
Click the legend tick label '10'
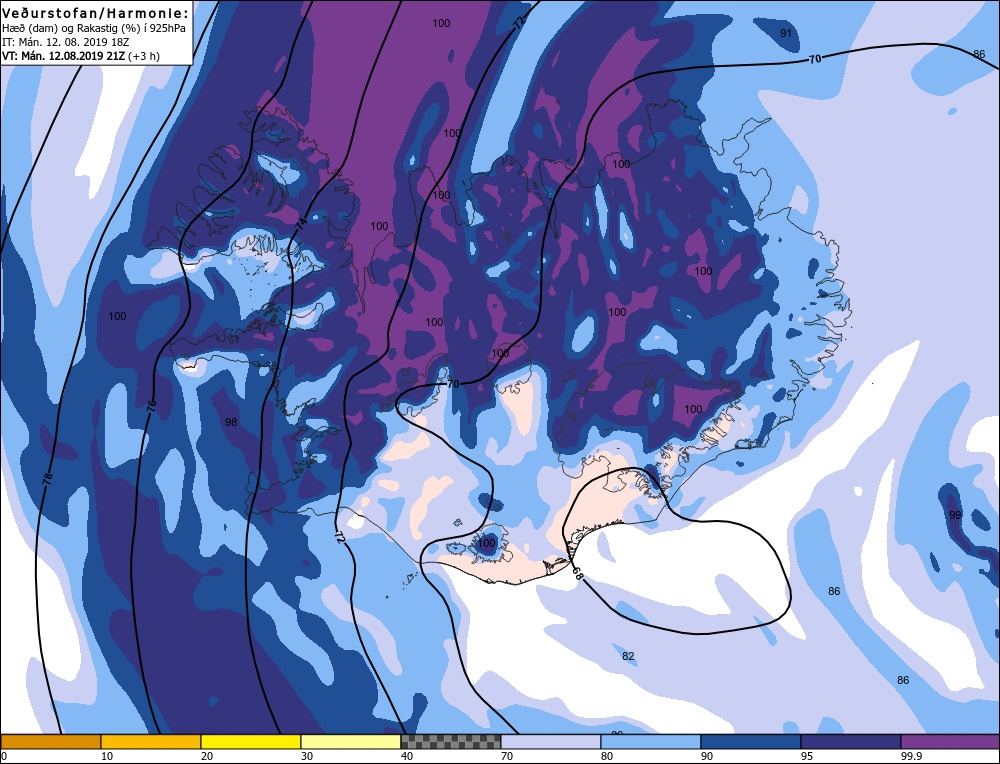point(107,757)
